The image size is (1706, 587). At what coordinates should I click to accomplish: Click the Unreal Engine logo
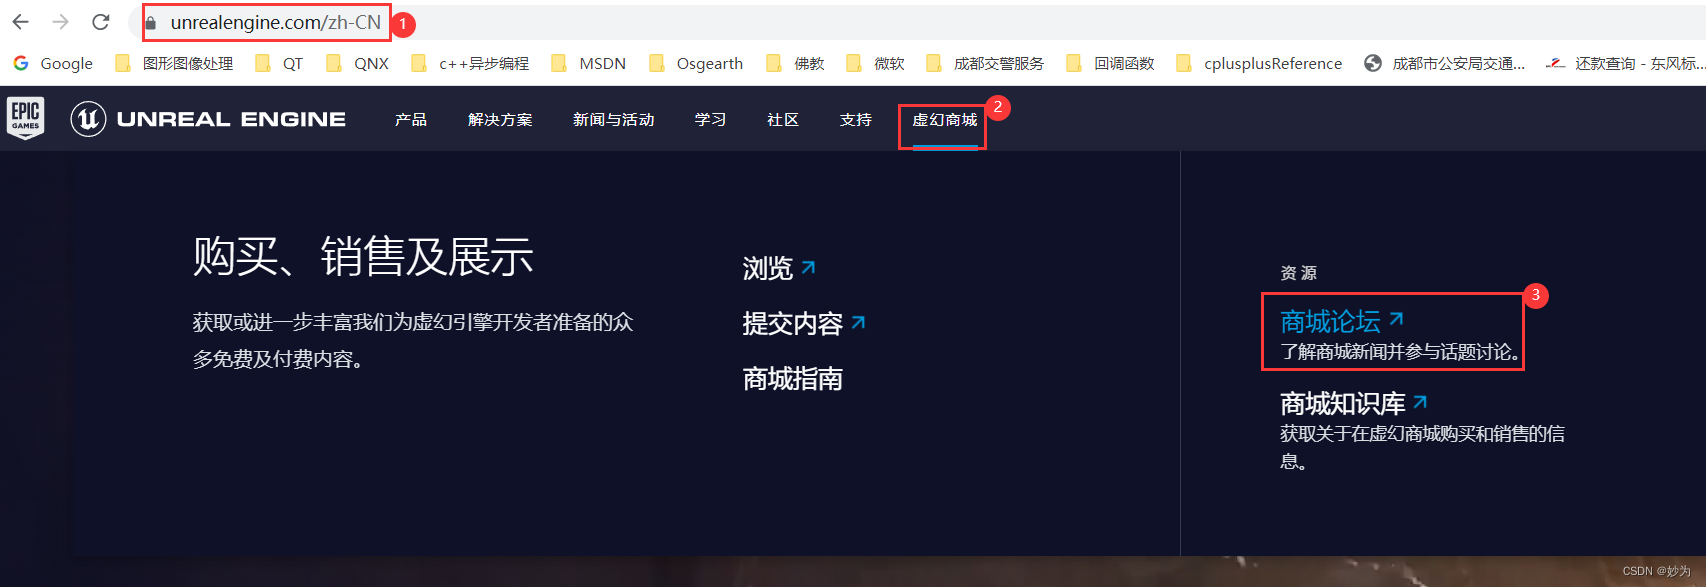coord(208,119)
